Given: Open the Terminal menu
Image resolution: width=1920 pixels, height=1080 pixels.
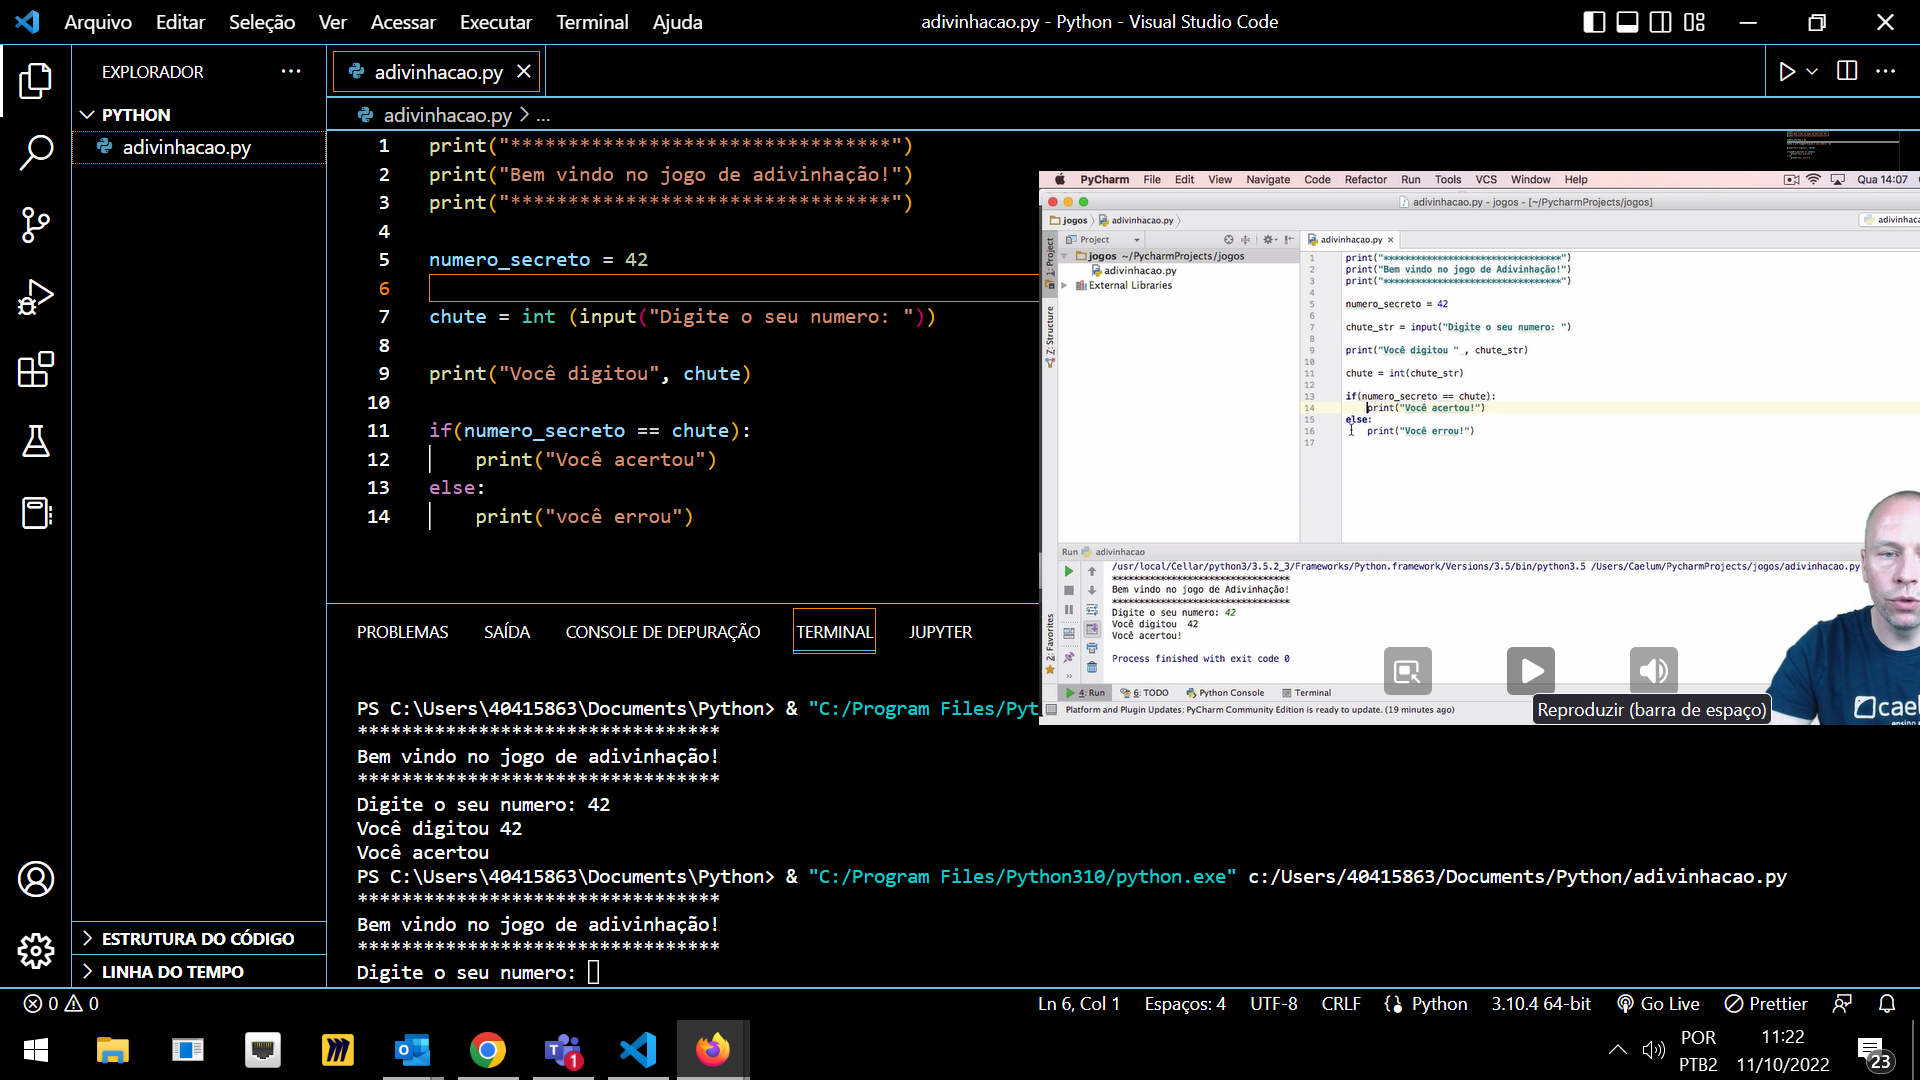Looking at the screenshot, I should [592, 22].
